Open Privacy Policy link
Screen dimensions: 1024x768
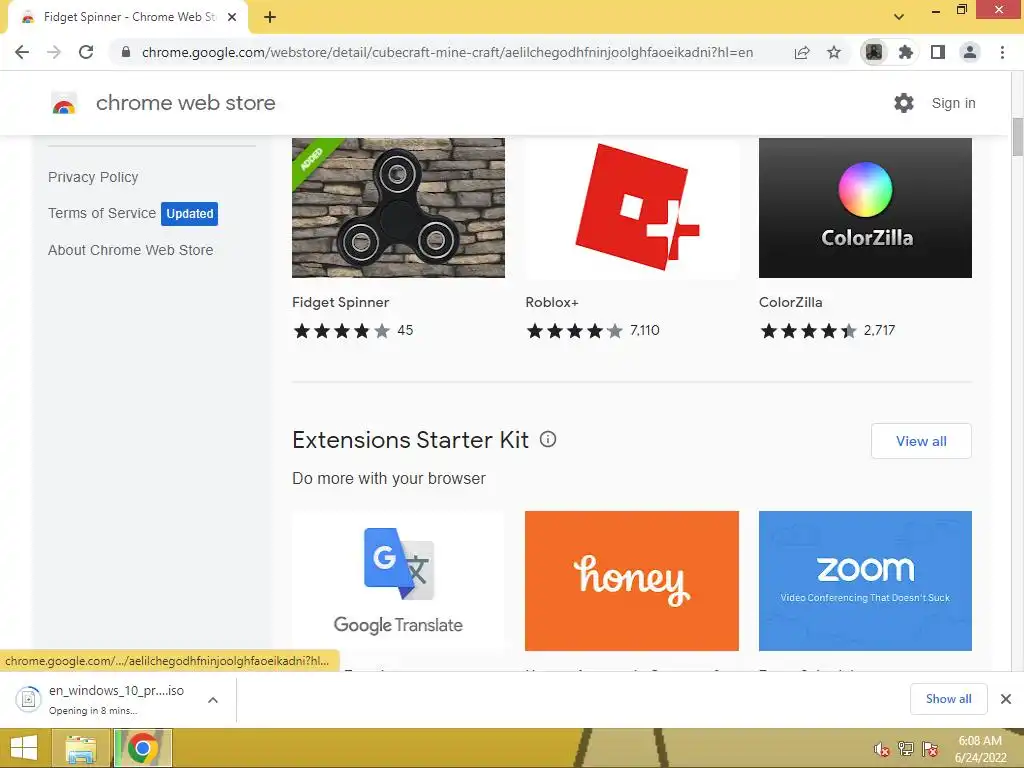(x=93, y=177)
